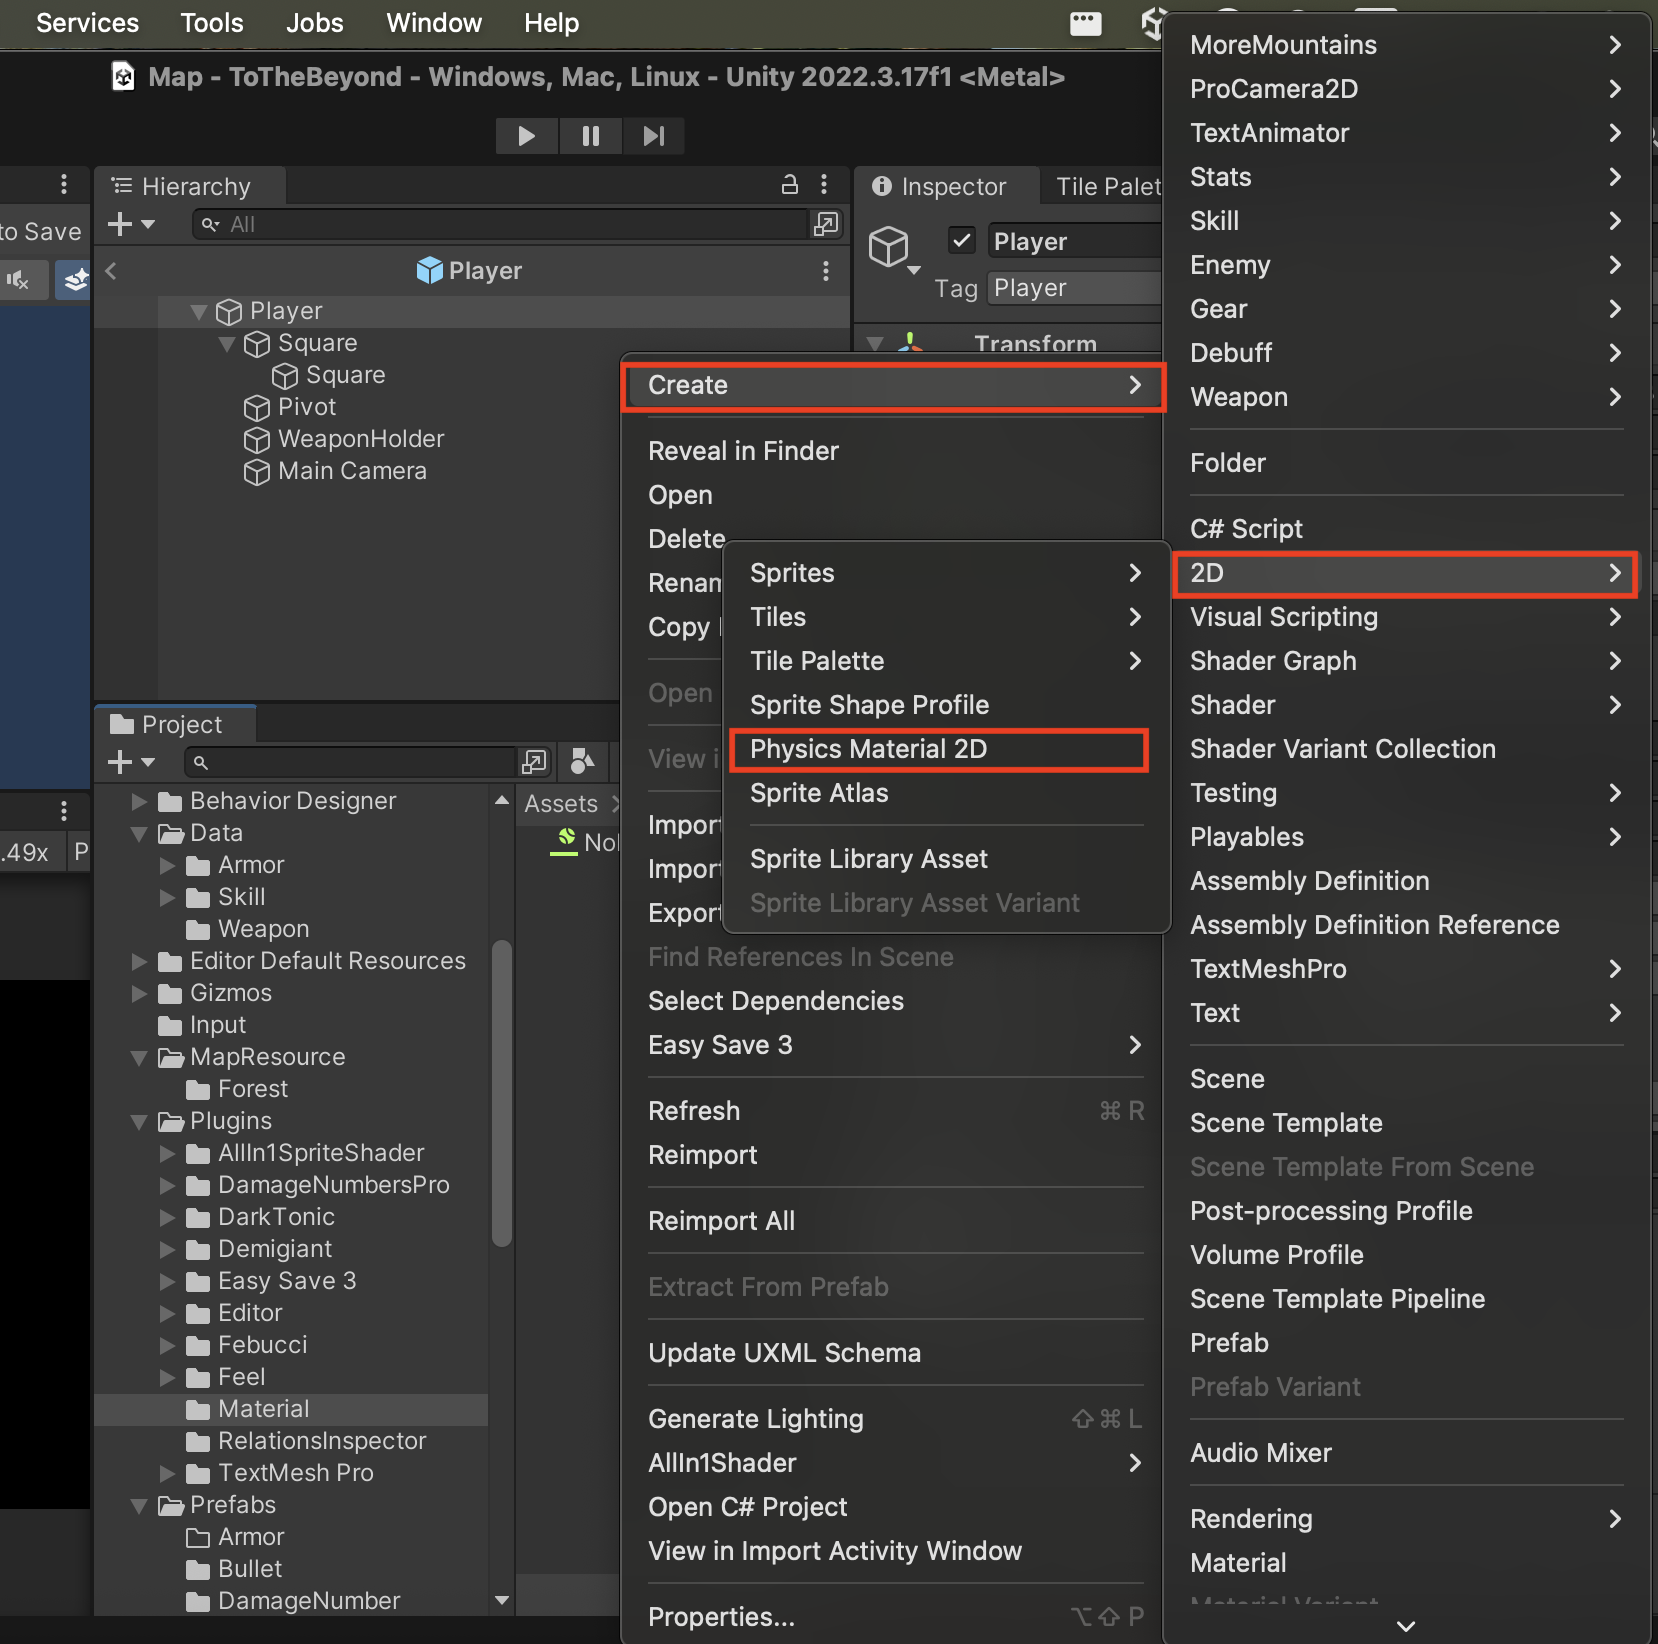This screenshot has width=1658, height=1644.
Task: Open the Easy Save 3 submenu
Action: coord(894,1045)
